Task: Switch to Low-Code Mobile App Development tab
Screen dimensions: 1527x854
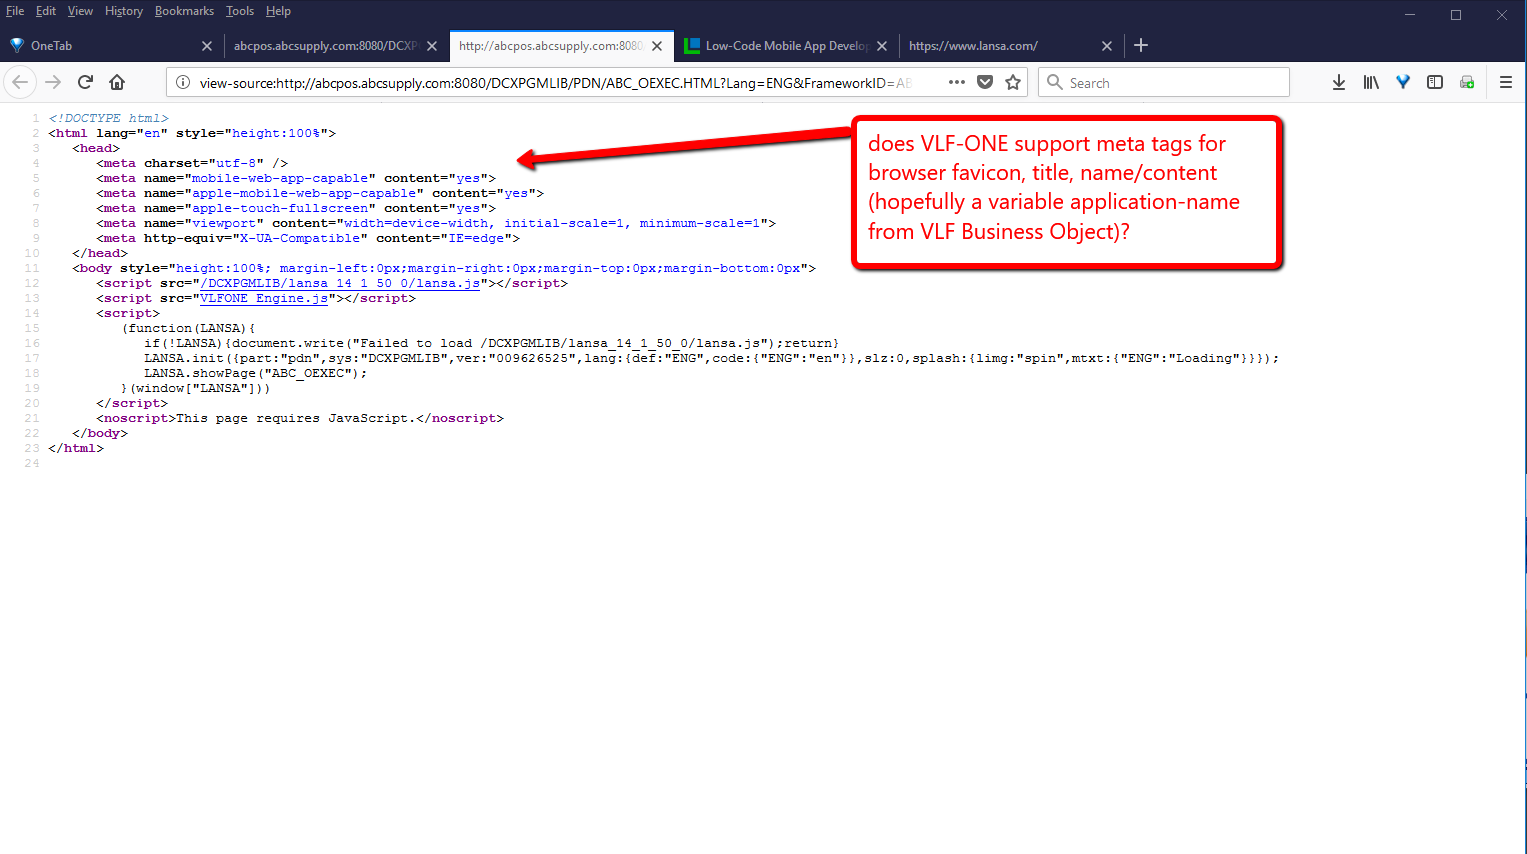Action: tap(786, 46)
